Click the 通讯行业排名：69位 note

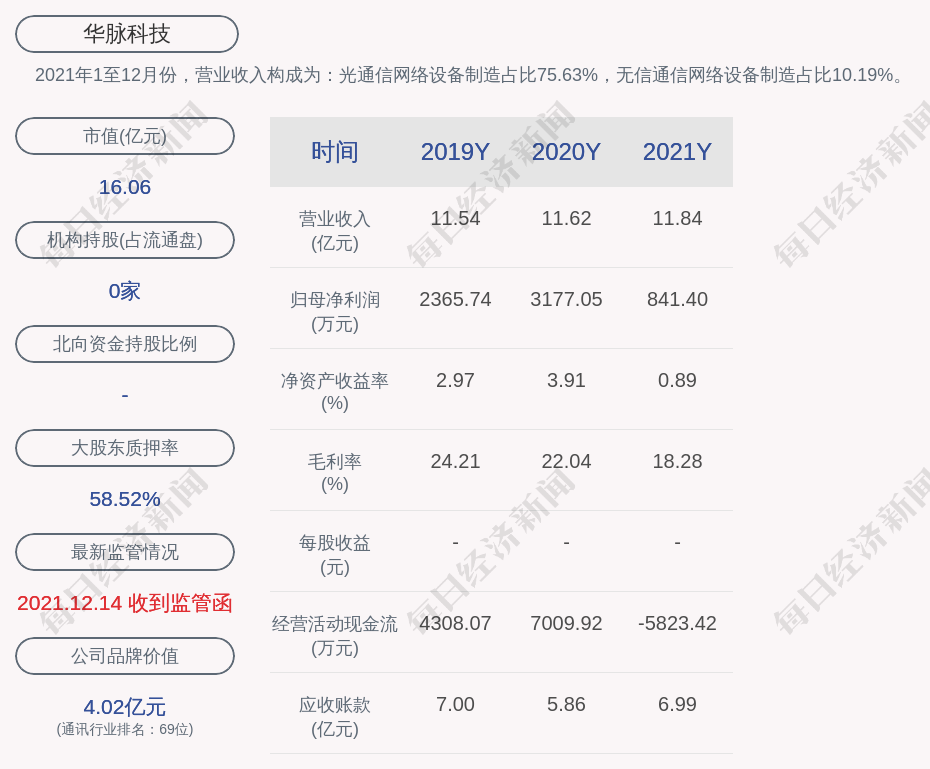pyautogui.click(x=125, y=729)
